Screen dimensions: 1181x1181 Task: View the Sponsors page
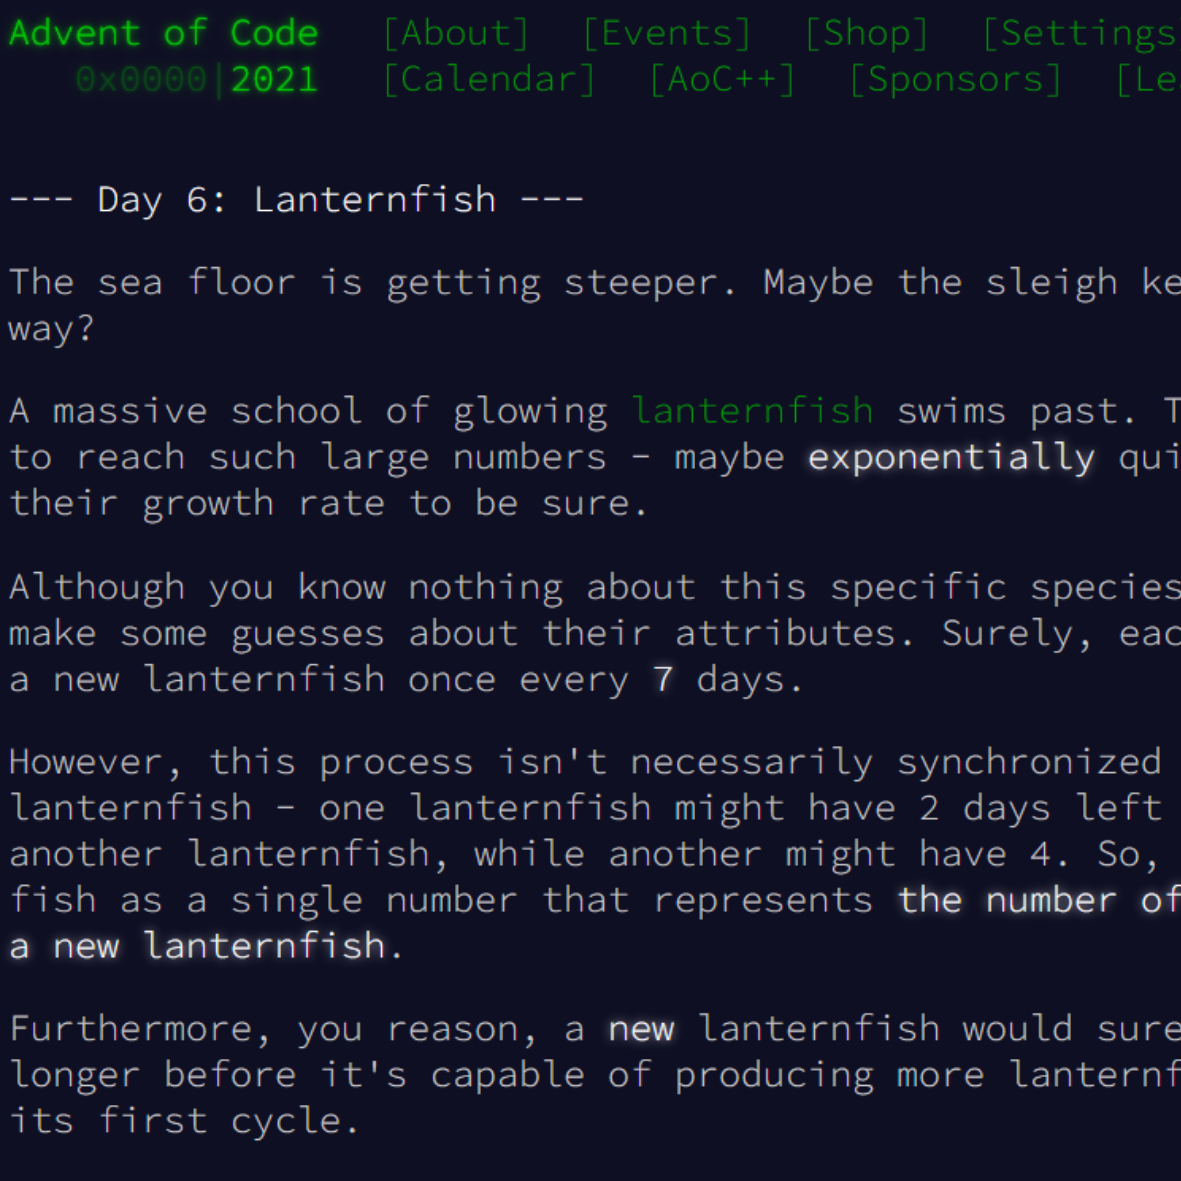[x=955, y=79]
